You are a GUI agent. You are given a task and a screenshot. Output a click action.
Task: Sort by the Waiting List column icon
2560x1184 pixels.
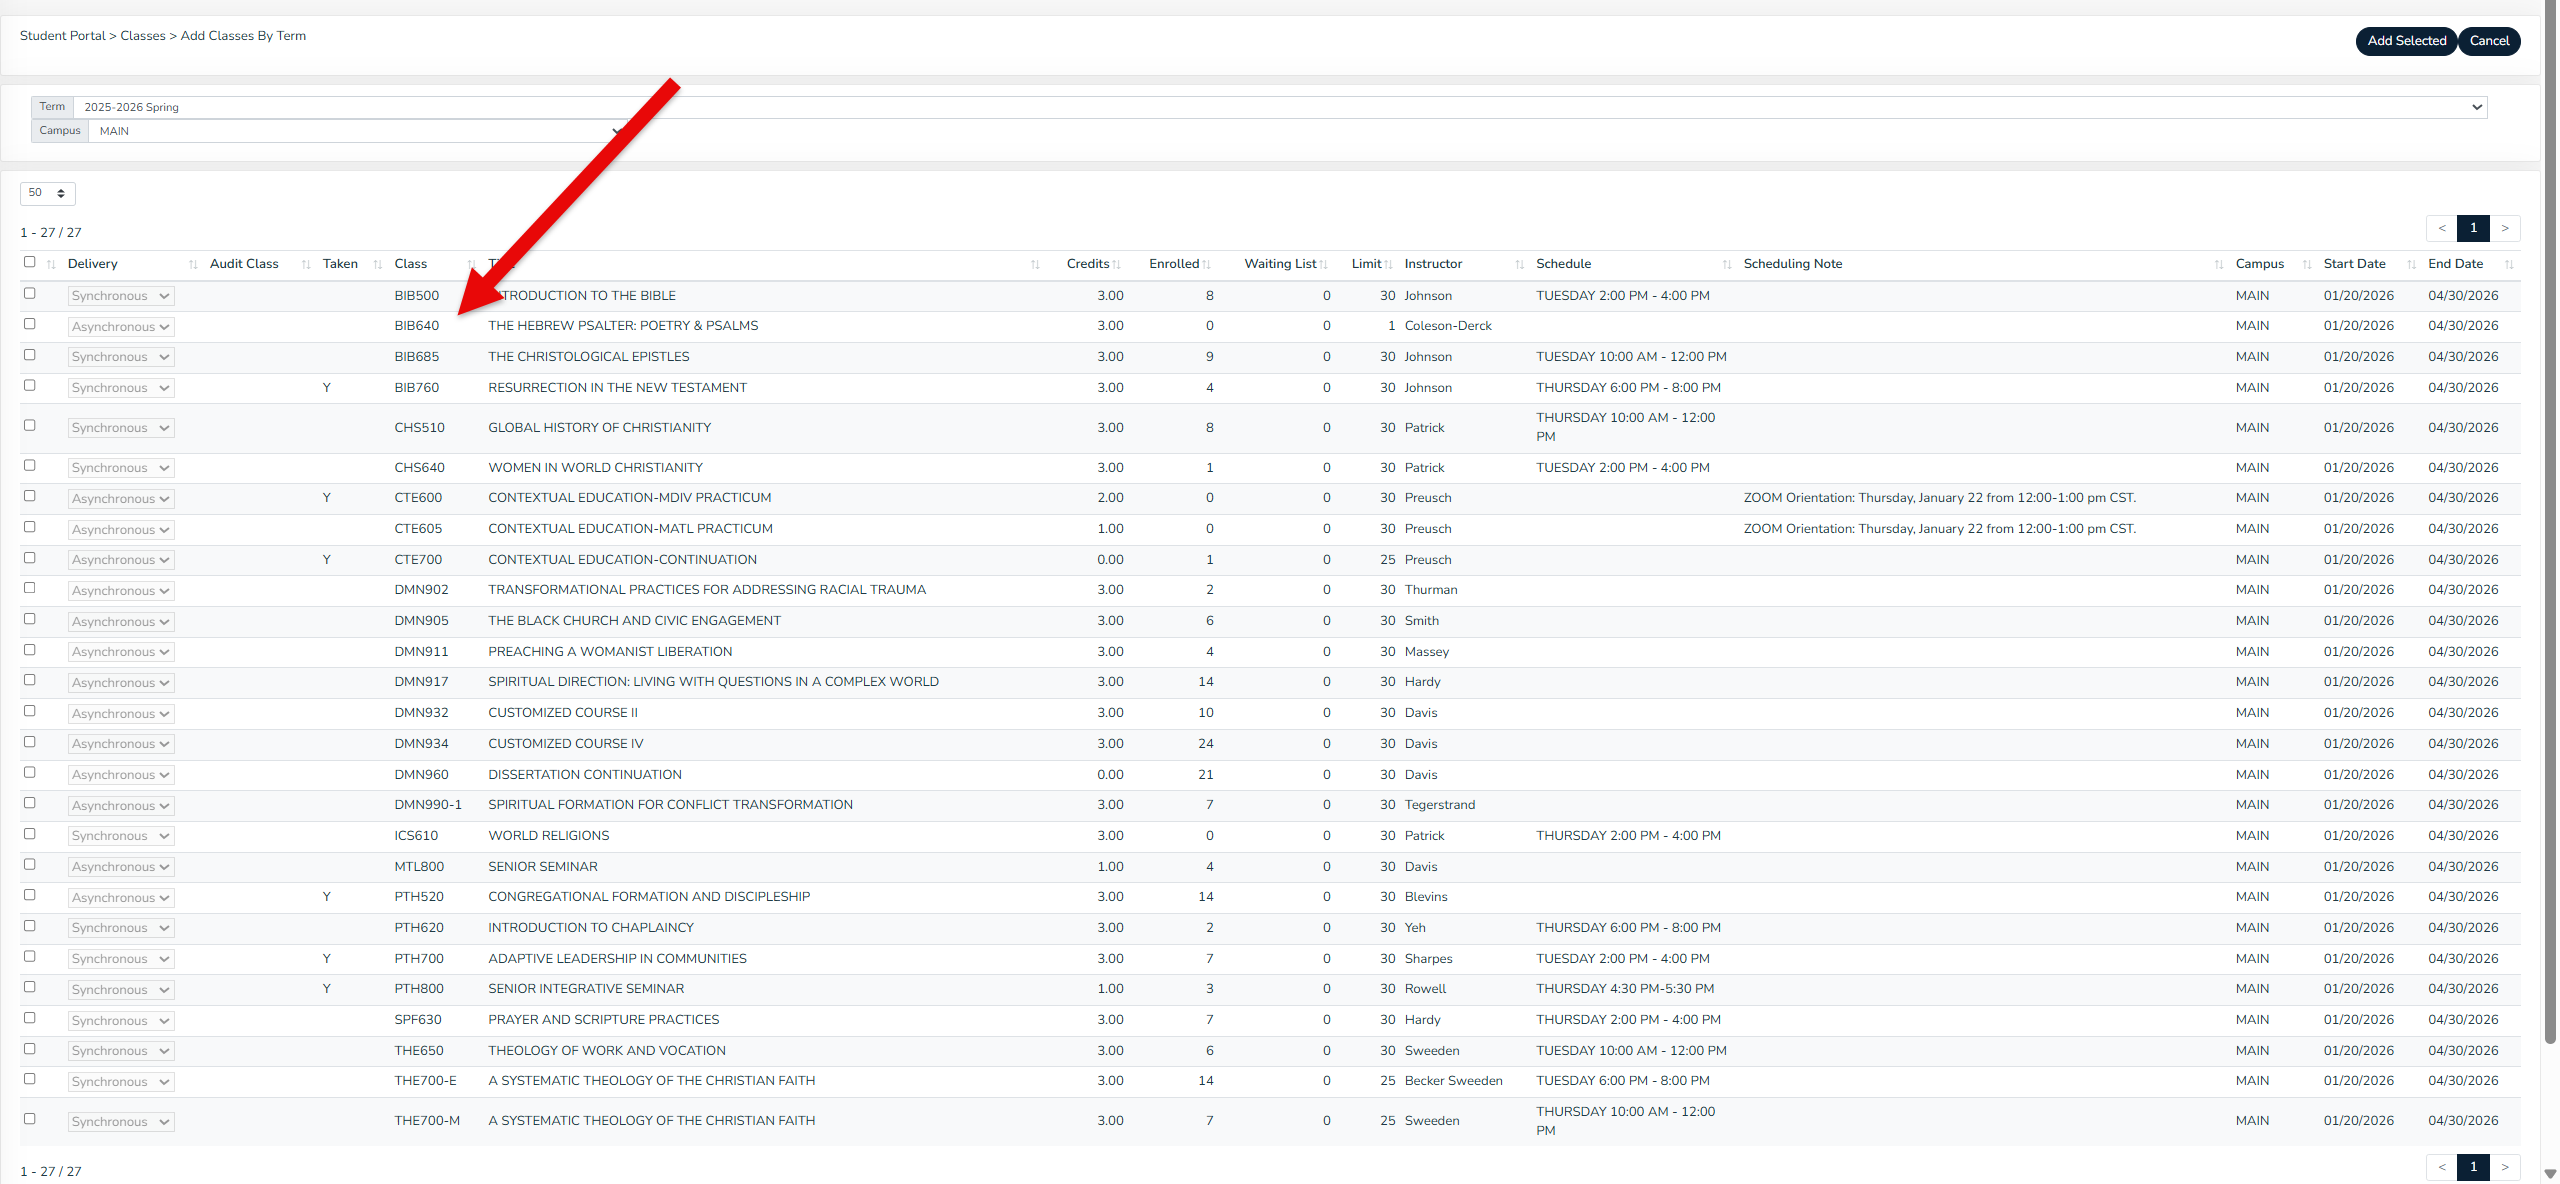(1323, 265)
